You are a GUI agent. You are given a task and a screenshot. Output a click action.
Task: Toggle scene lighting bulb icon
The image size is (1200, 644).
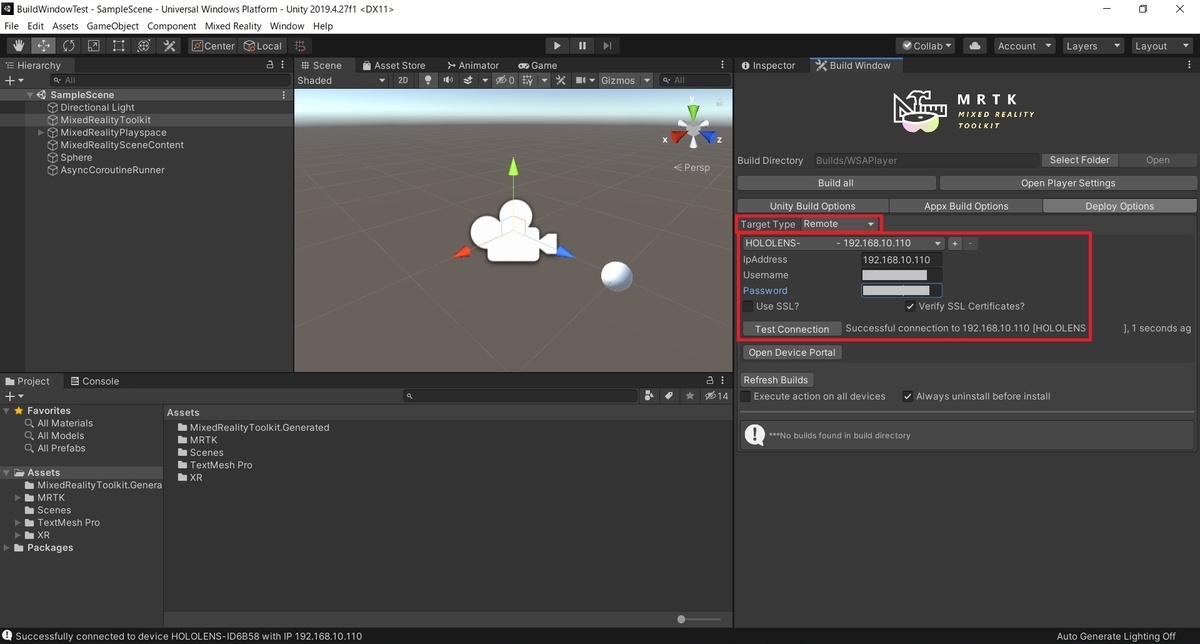pyautogui.click(x=429, y=80)
